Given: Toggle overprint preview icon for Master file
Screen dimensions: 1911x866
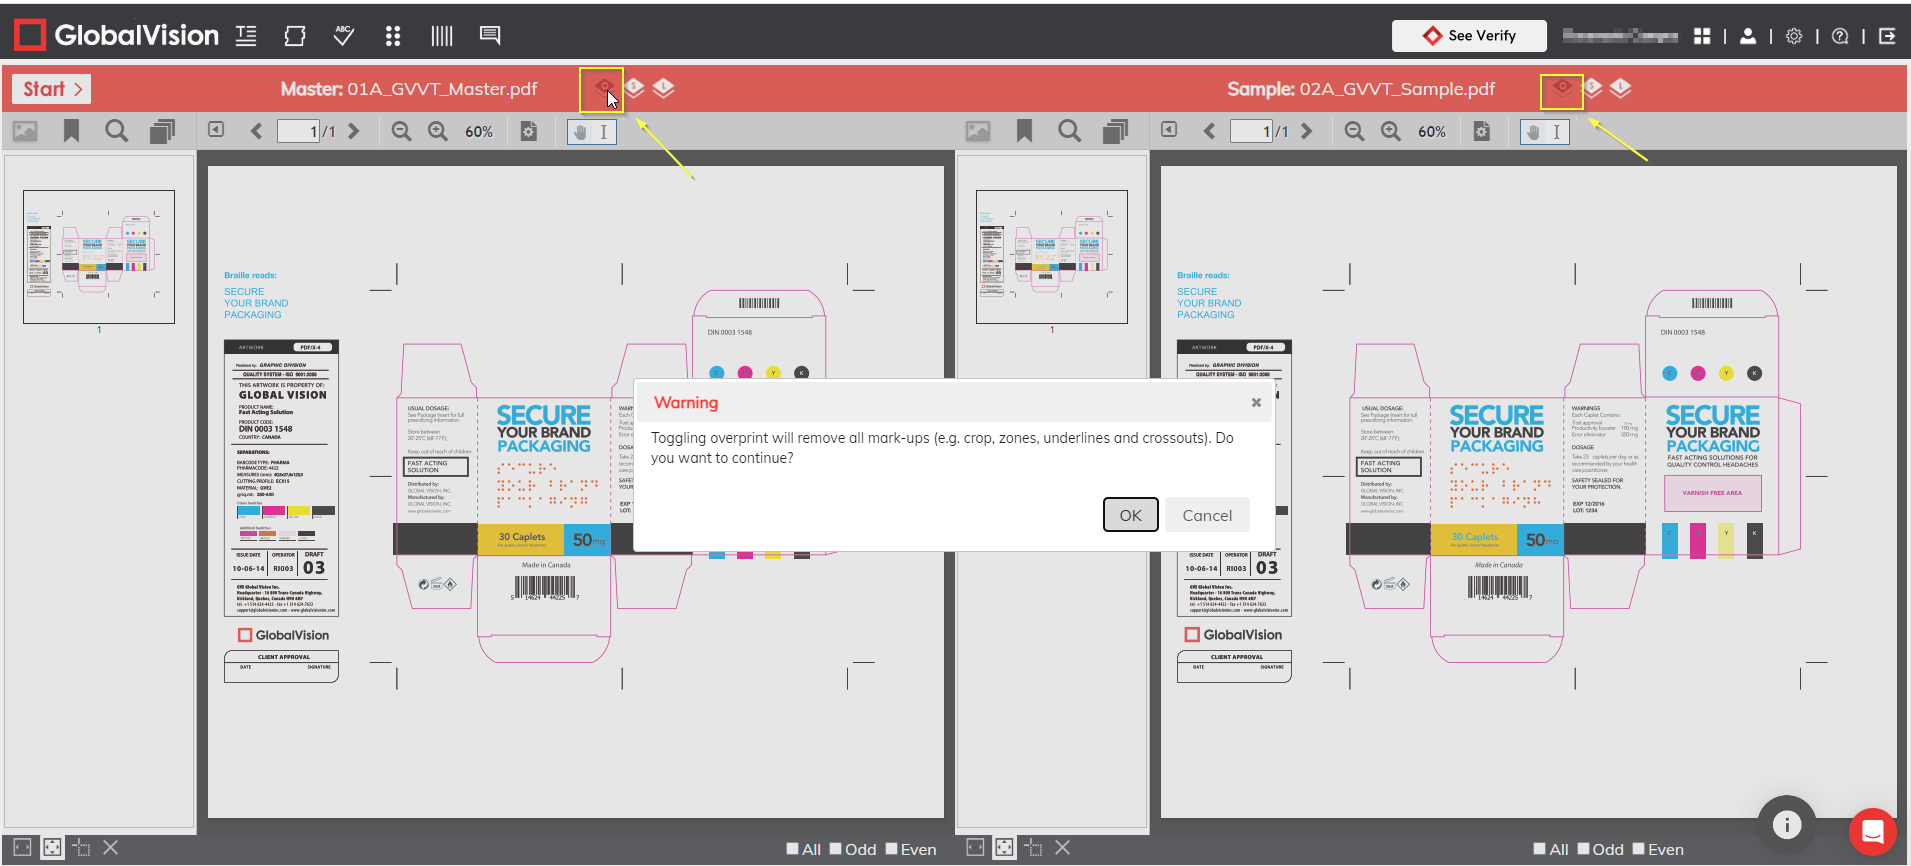Looking at the screenshot, I should click(603, 88).
